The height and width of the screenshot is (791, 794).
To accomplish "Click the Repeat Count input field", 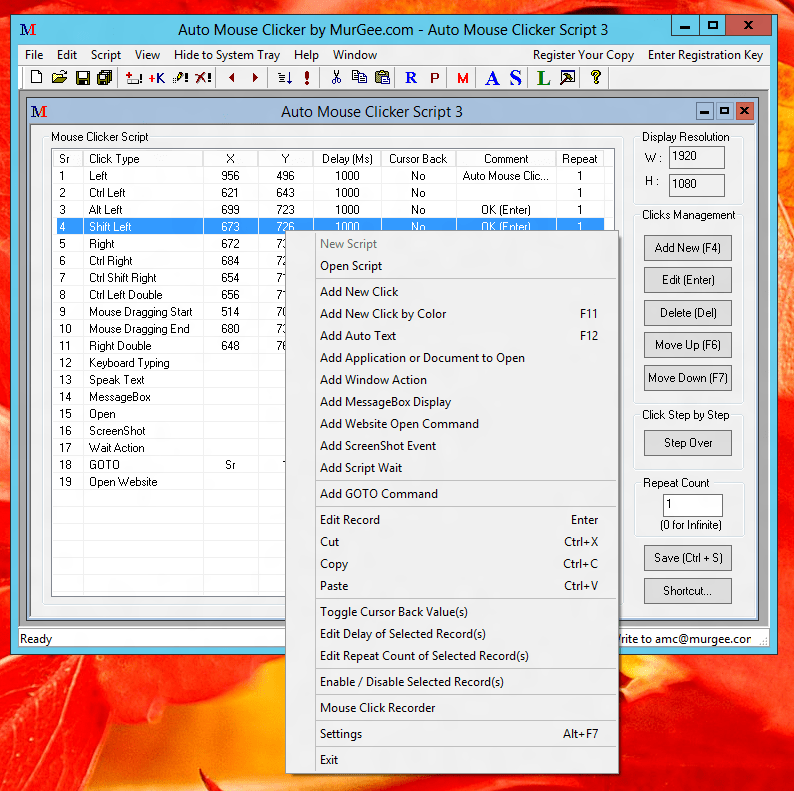I will point(693,505).
